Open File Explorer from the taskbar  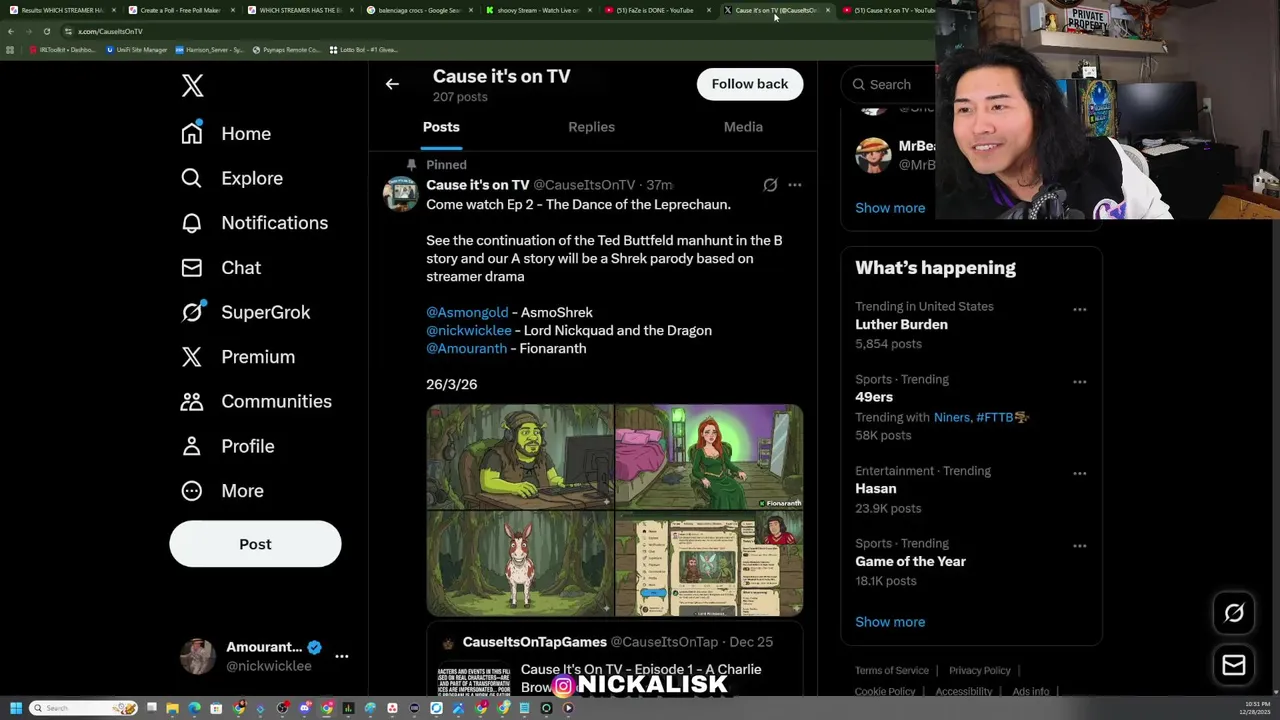(172, 708)
